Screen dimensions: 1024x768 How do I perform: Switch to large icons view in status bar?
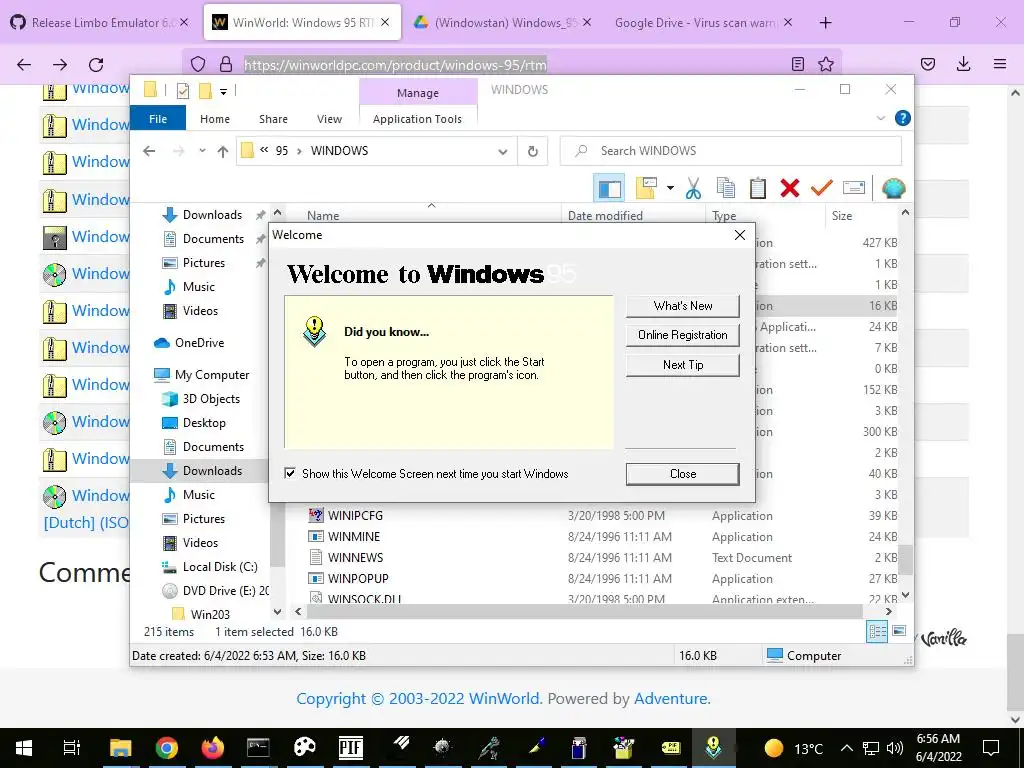[899, 631]
